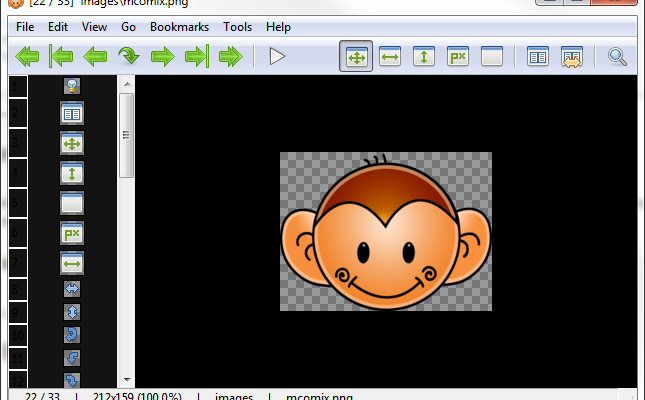Select thumbnail 11 rotate left icon
645x400 pixels.
point(72,358)
